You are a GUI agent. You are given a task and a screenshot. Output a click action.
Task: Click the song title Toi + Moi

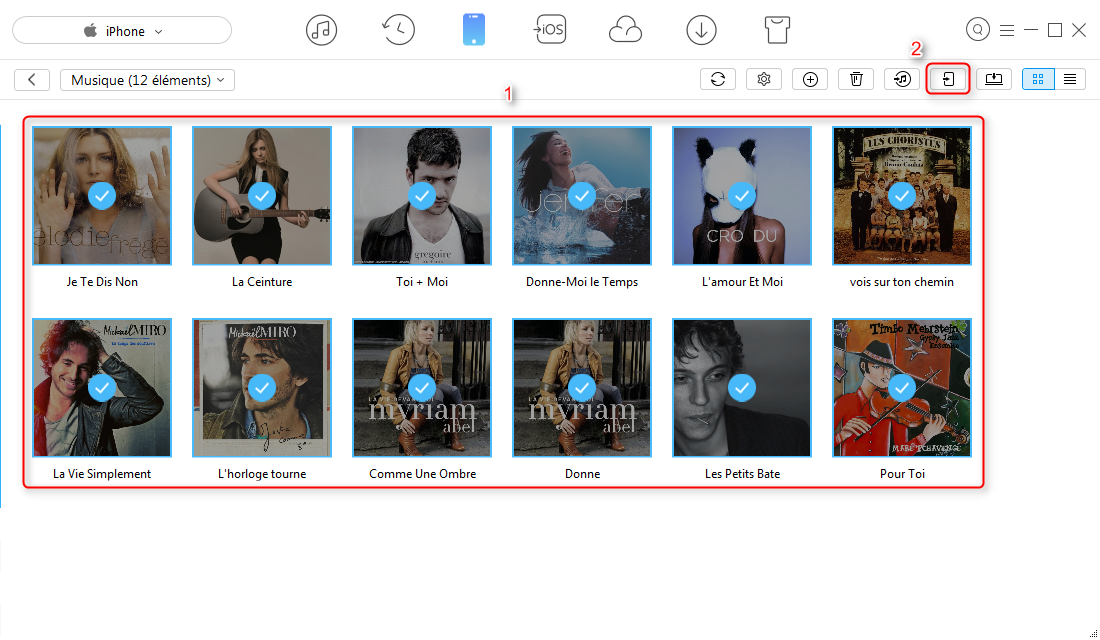click(422, 282)
